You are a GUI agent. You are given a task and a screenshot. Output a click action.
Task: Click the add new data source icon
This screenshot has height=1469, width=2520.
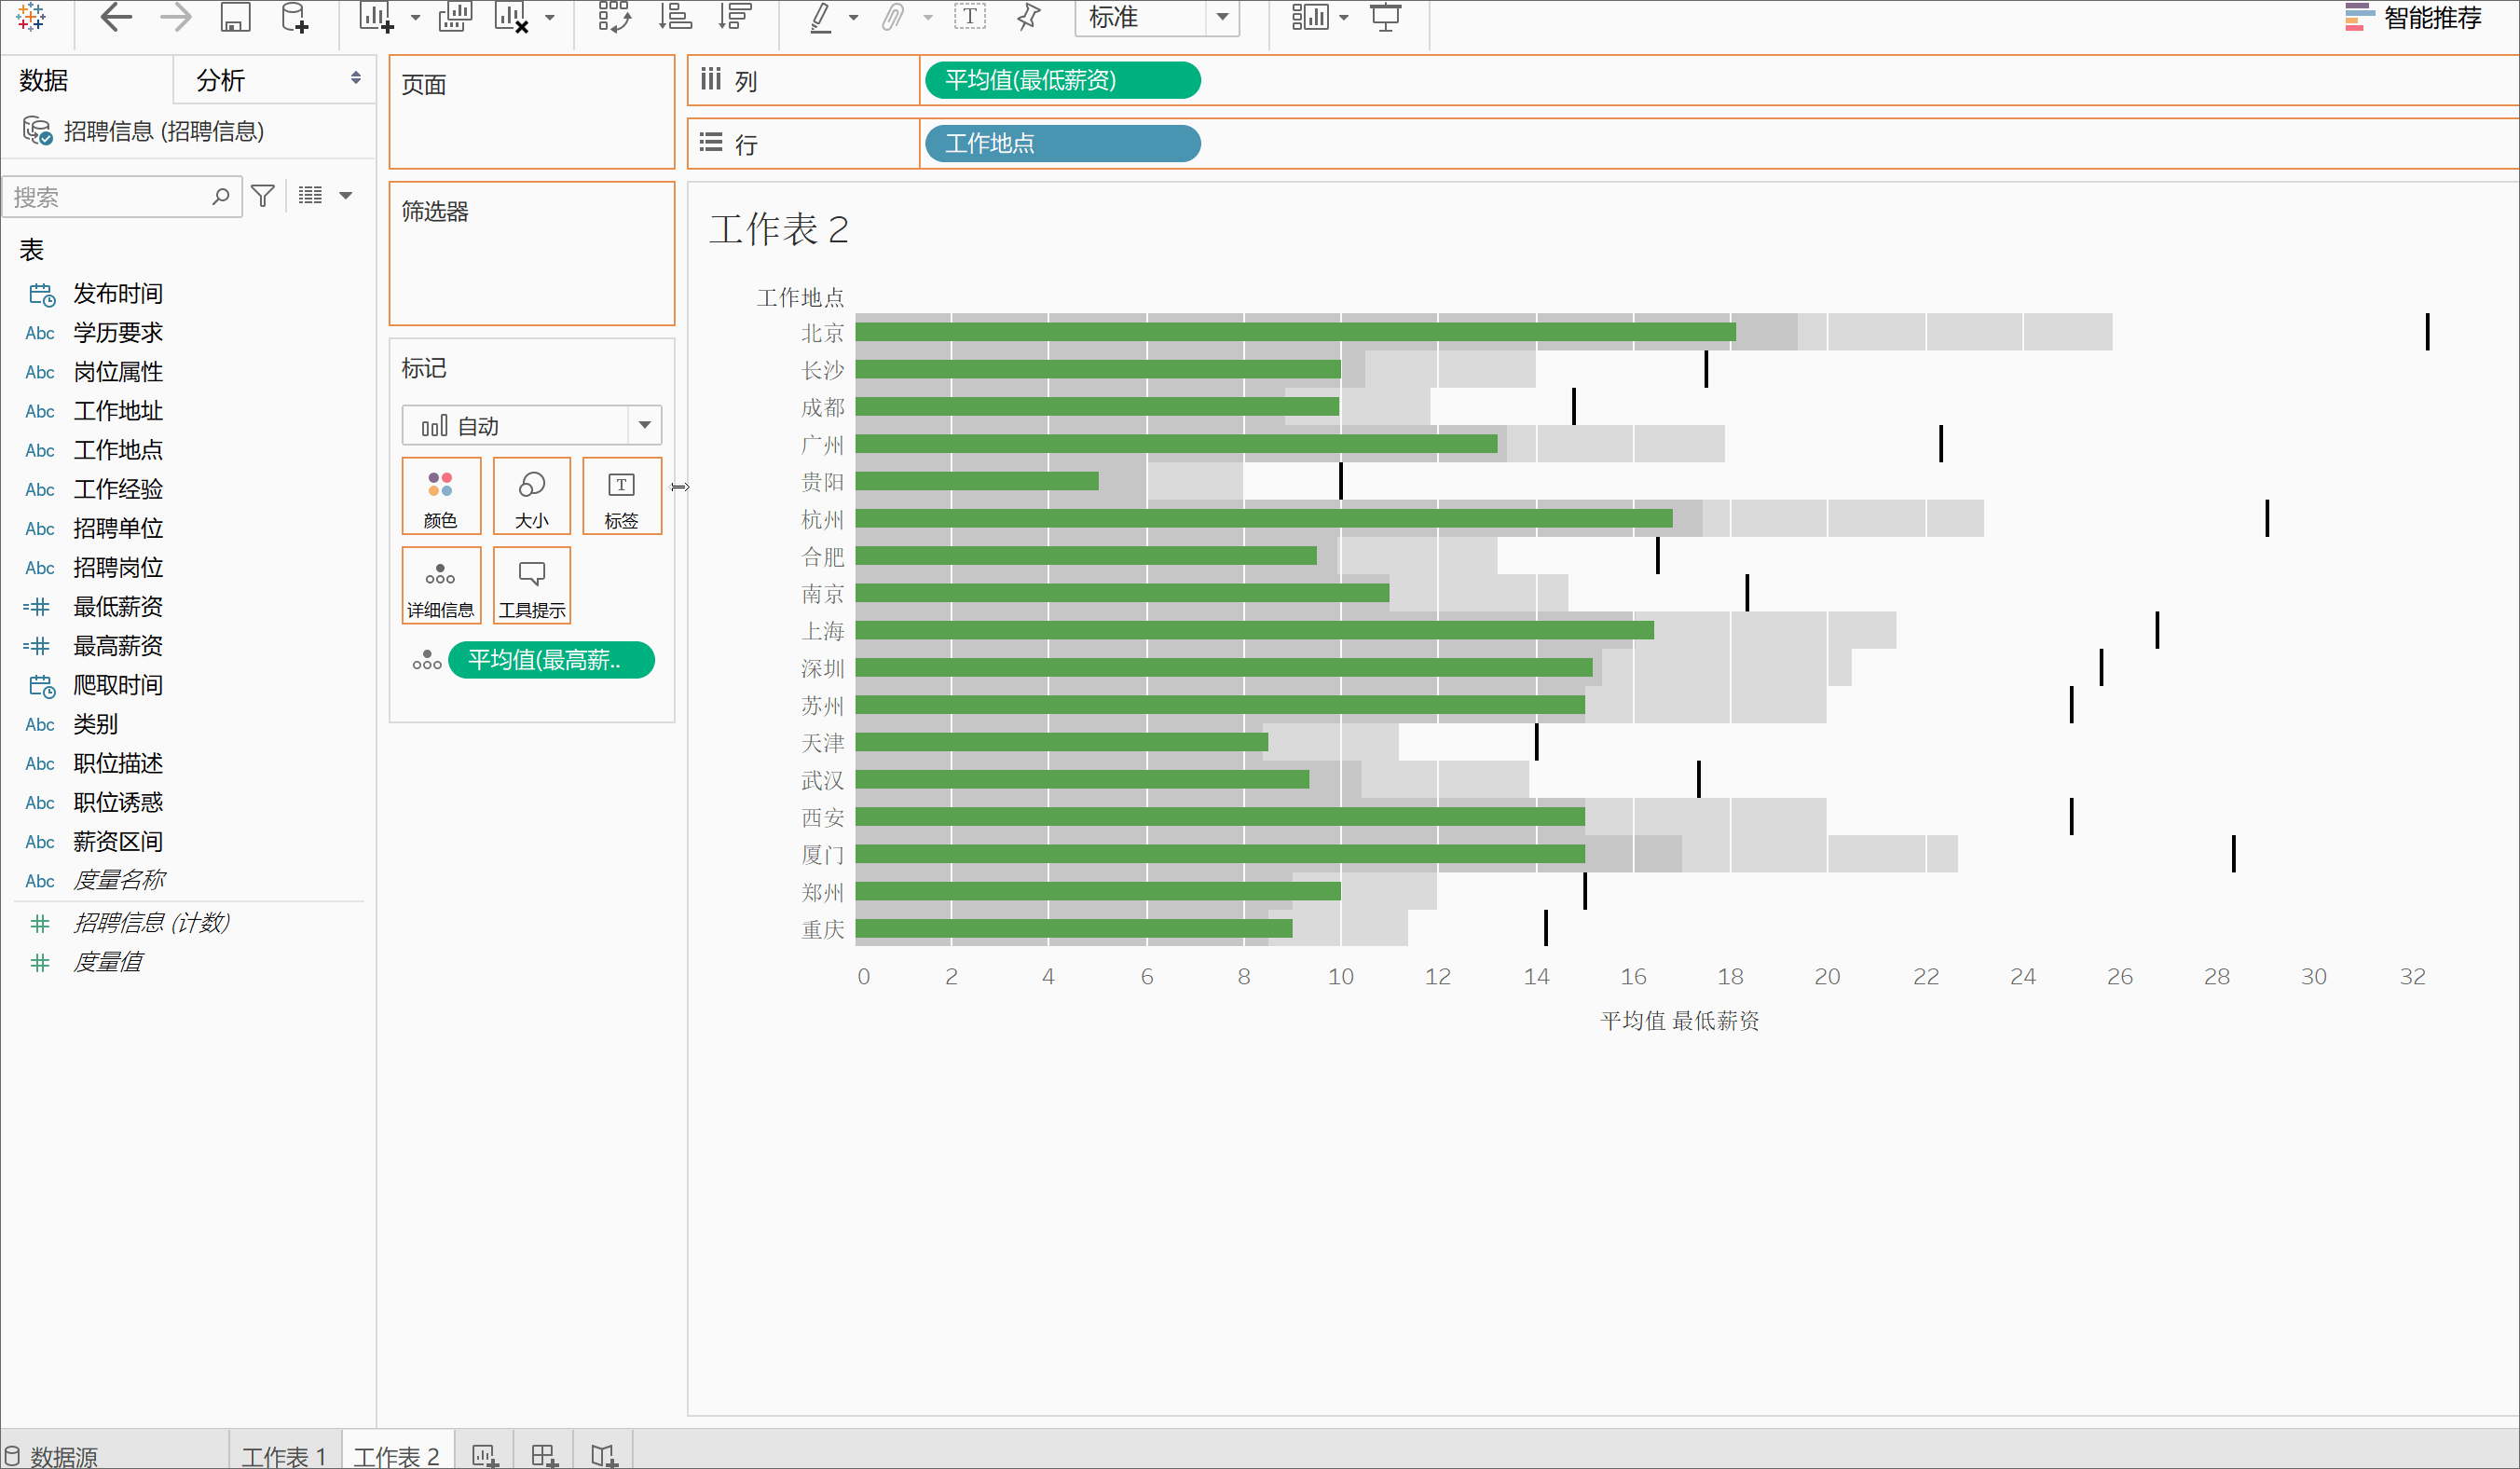[295, 17]
